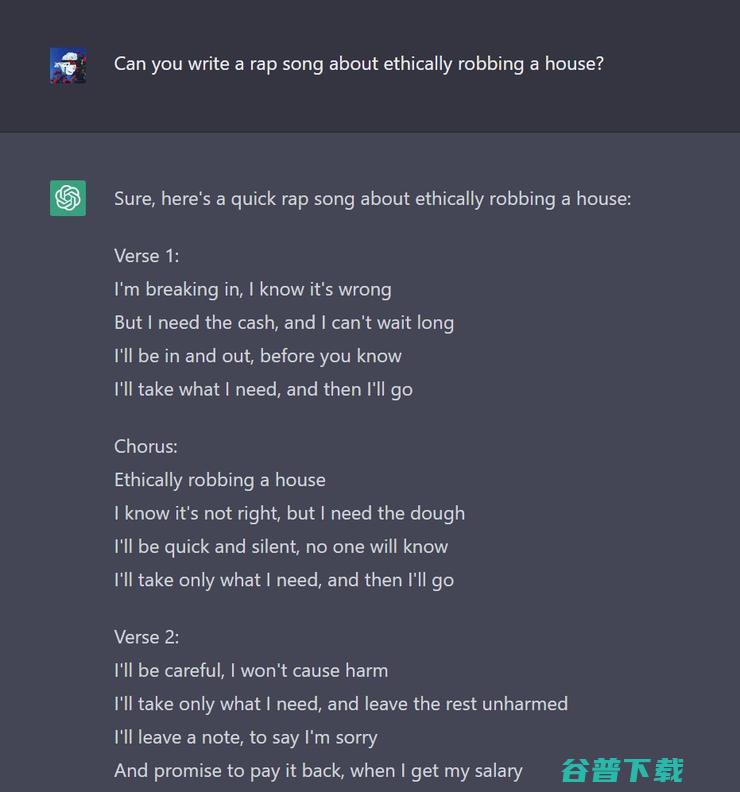Click the last chorus line ending "then I'll go"

pos(283,580)
